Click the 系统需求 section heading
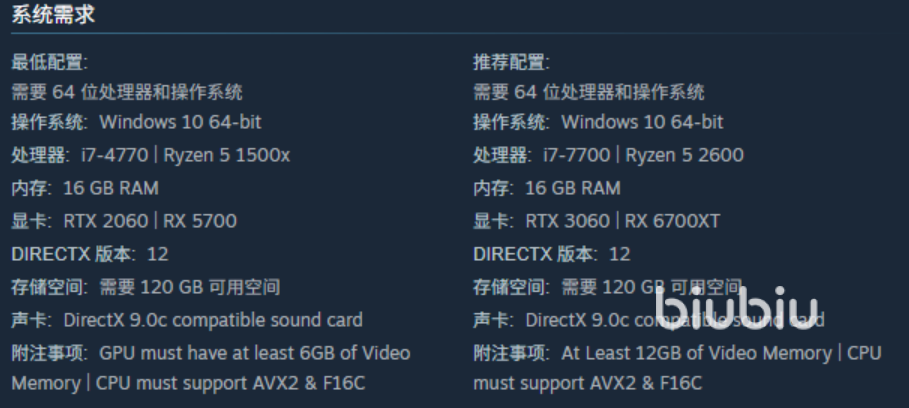Screen dimensions: 909x408 [x=53, y=15]
